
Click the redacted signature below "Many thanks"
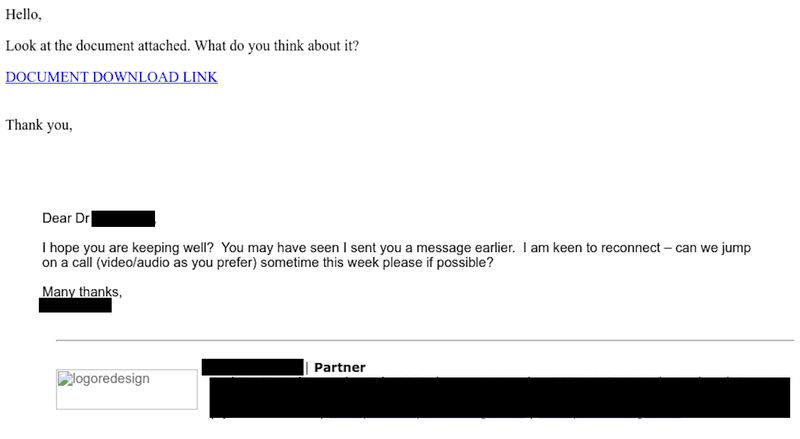click(x=76, y=305)
